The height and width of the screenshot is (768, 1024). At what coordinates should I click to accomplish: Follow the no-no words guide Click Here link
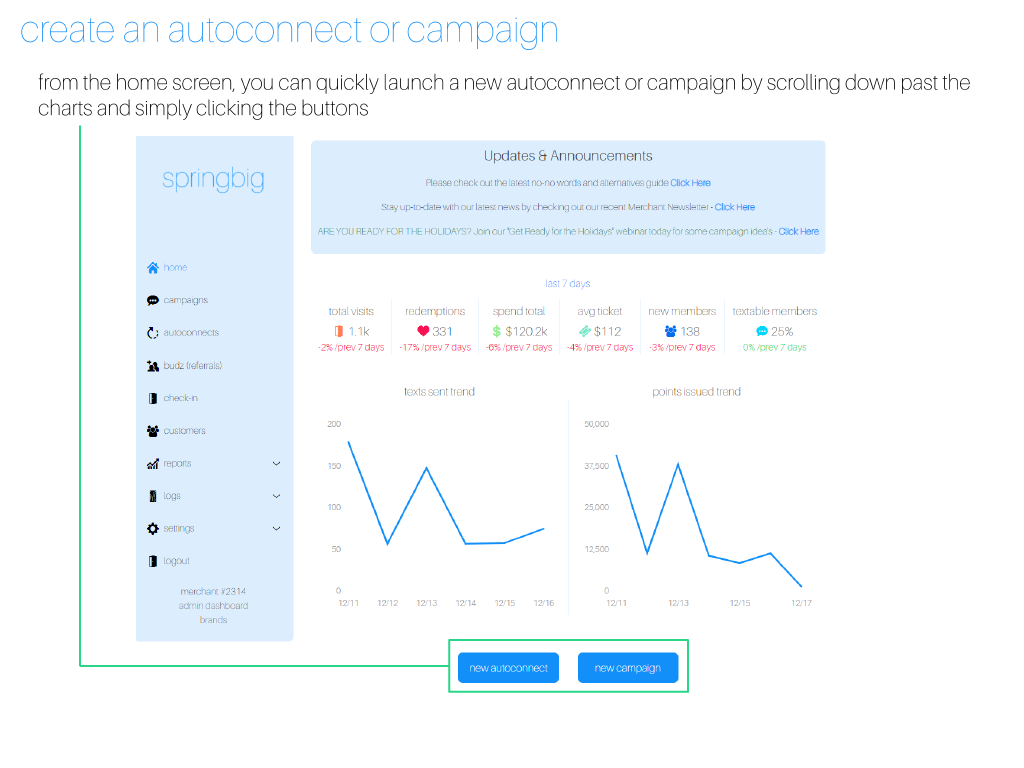690,183
